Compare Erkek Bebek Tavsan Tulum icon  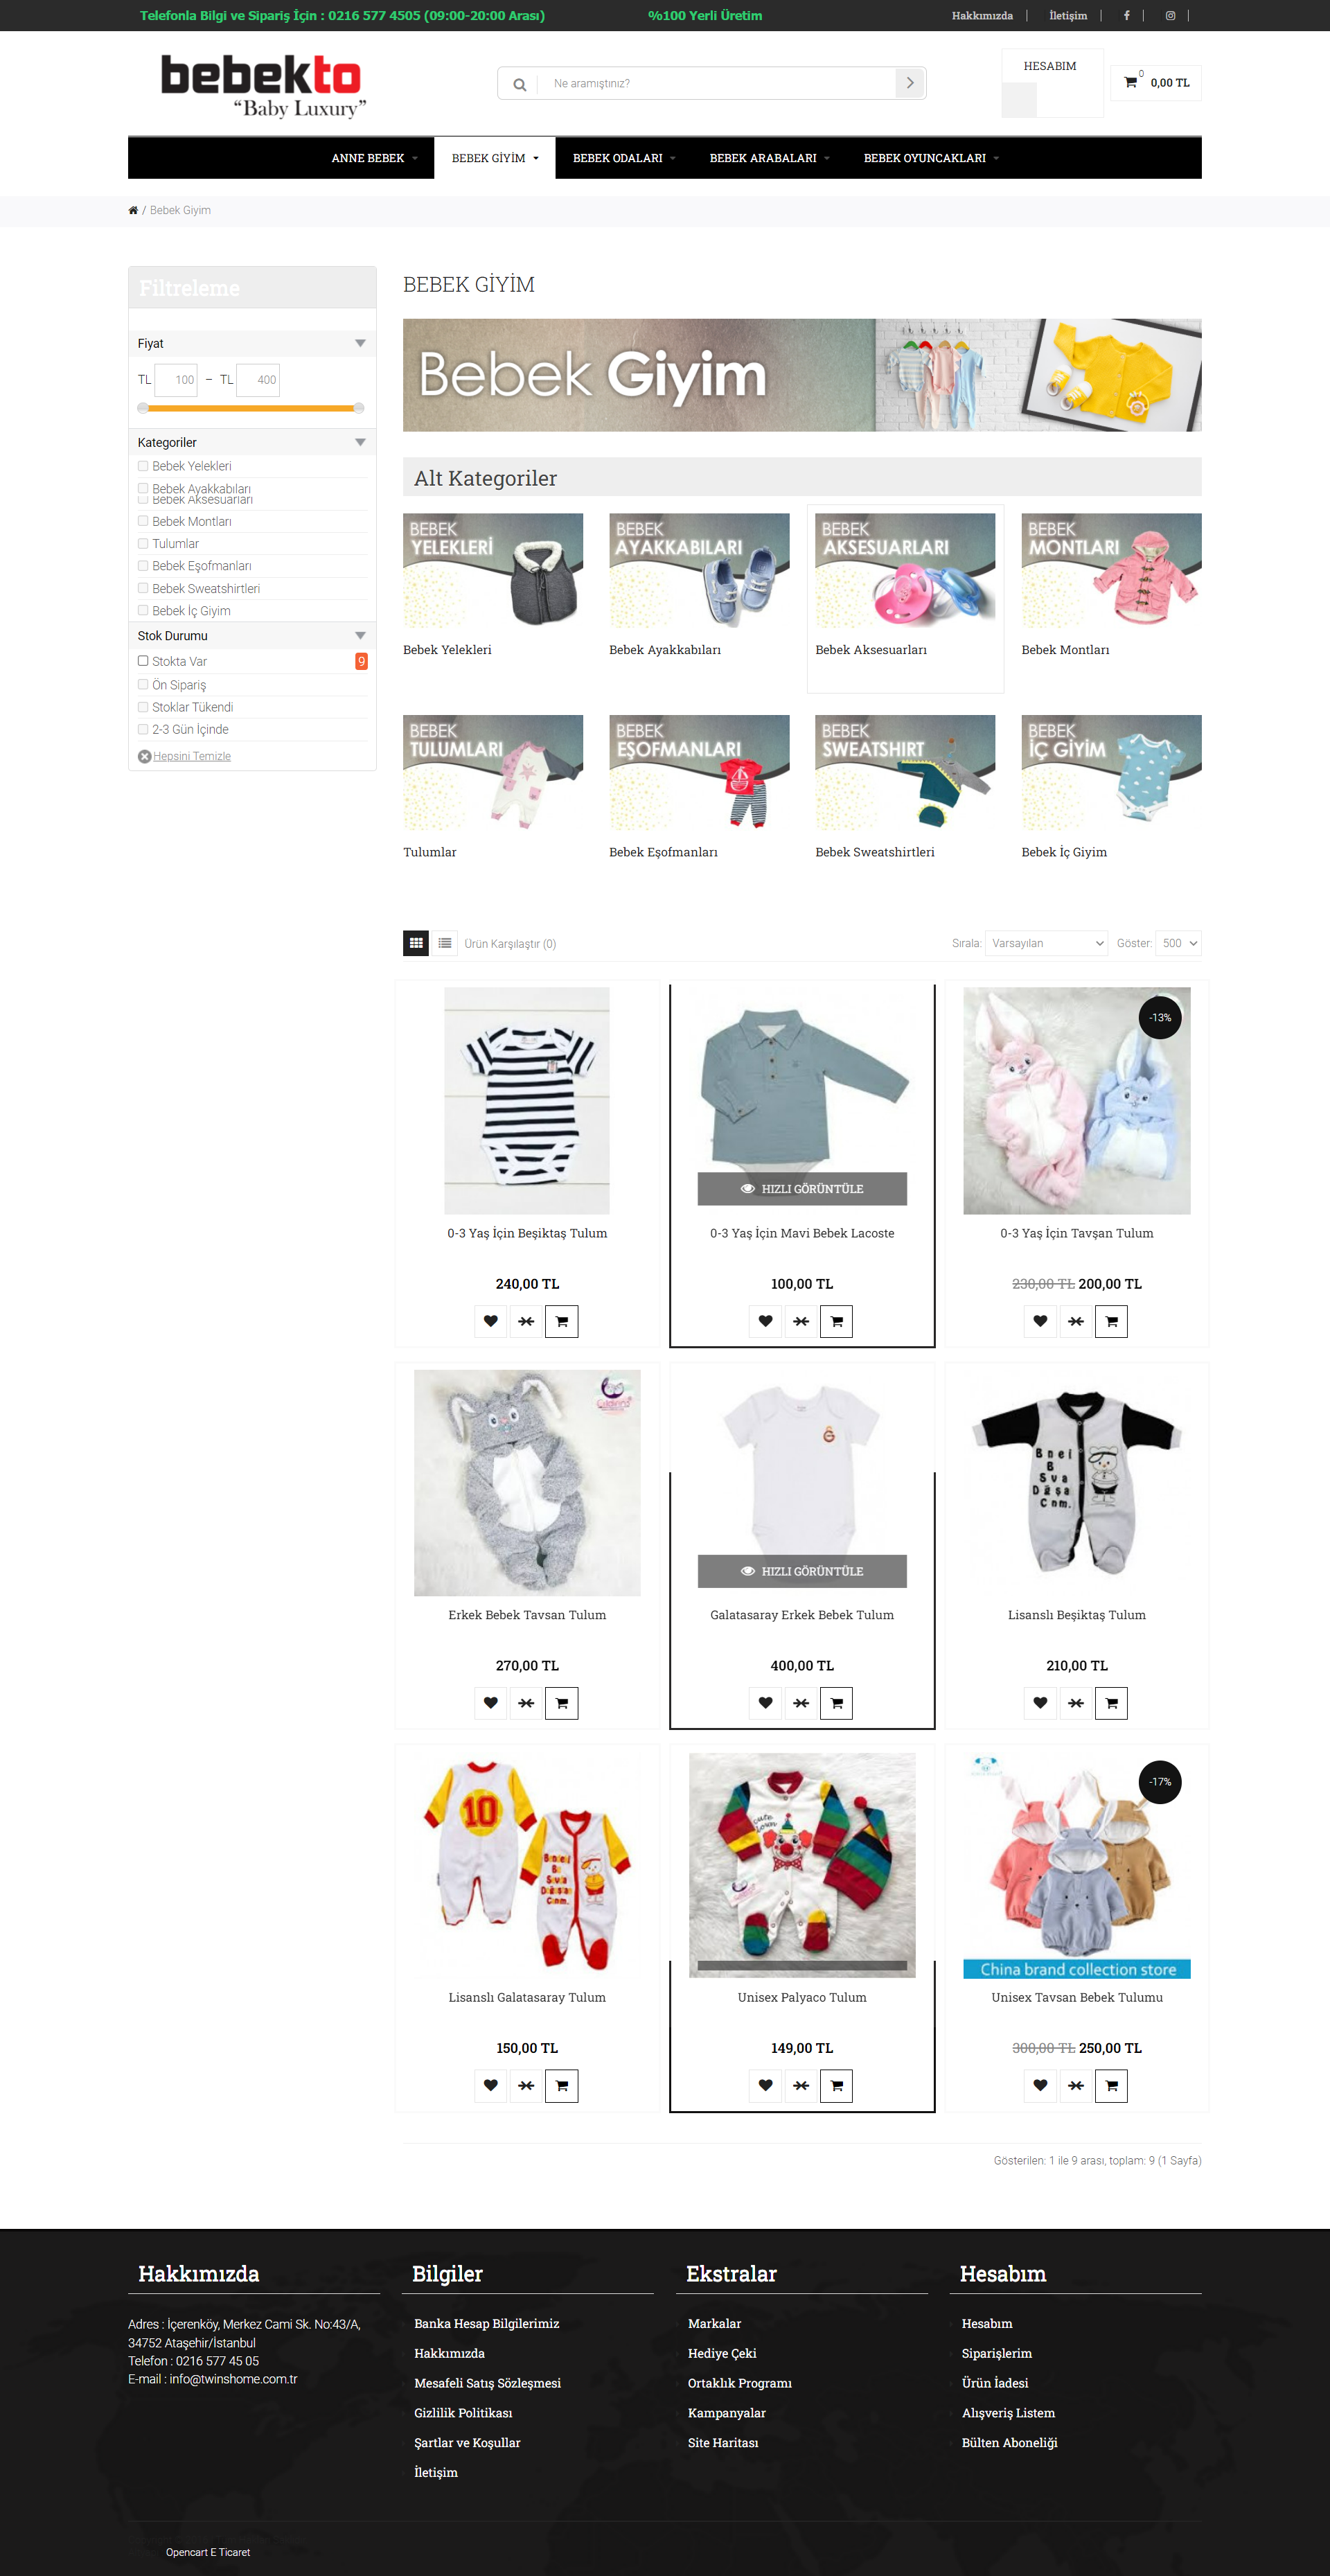click(526, 1703)
